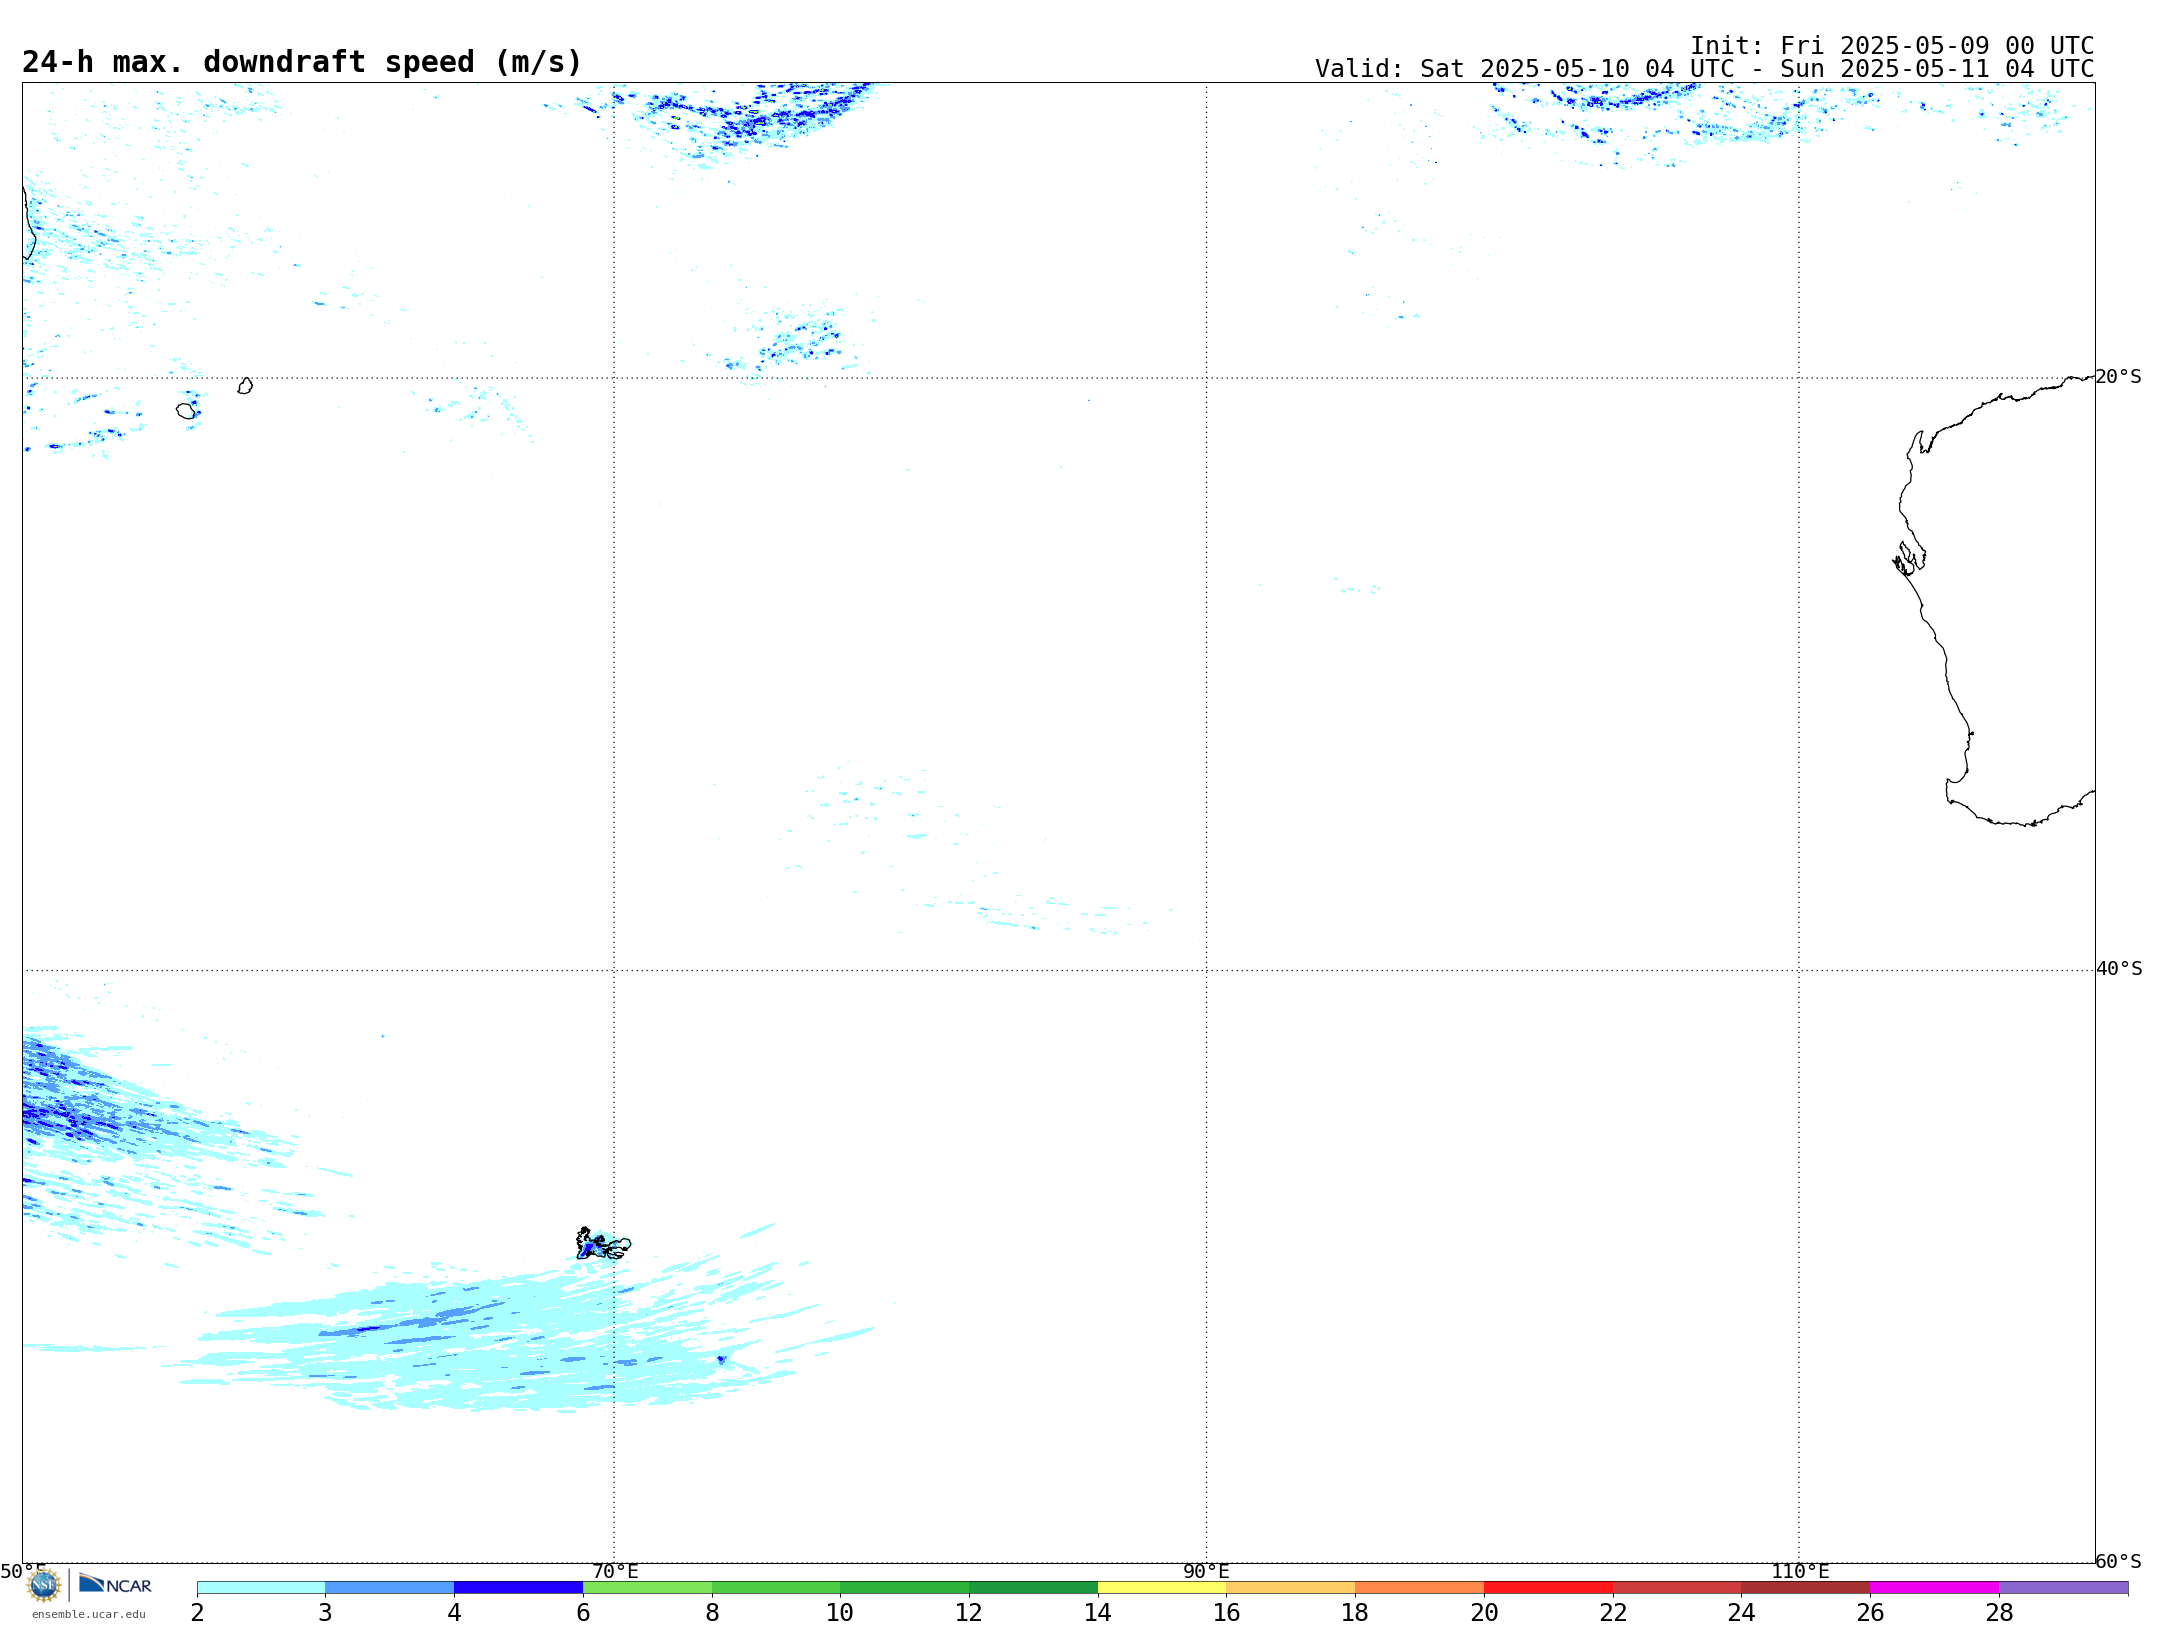Screen dimensions: 2160x1626
Task: Click the Kerguelen Islands outline near 70°E
Action: pyautogui.click(x=603, y=1244)
